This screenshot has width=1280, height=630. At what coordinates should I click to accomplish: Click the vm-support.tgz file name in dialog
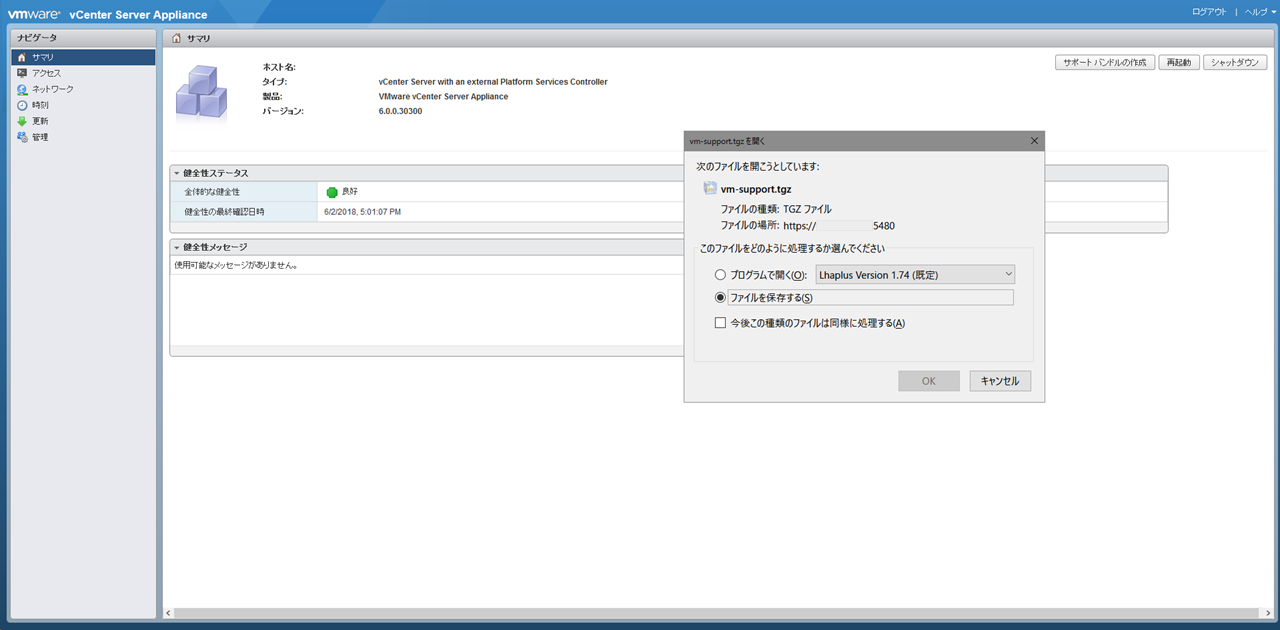point(756,188)
